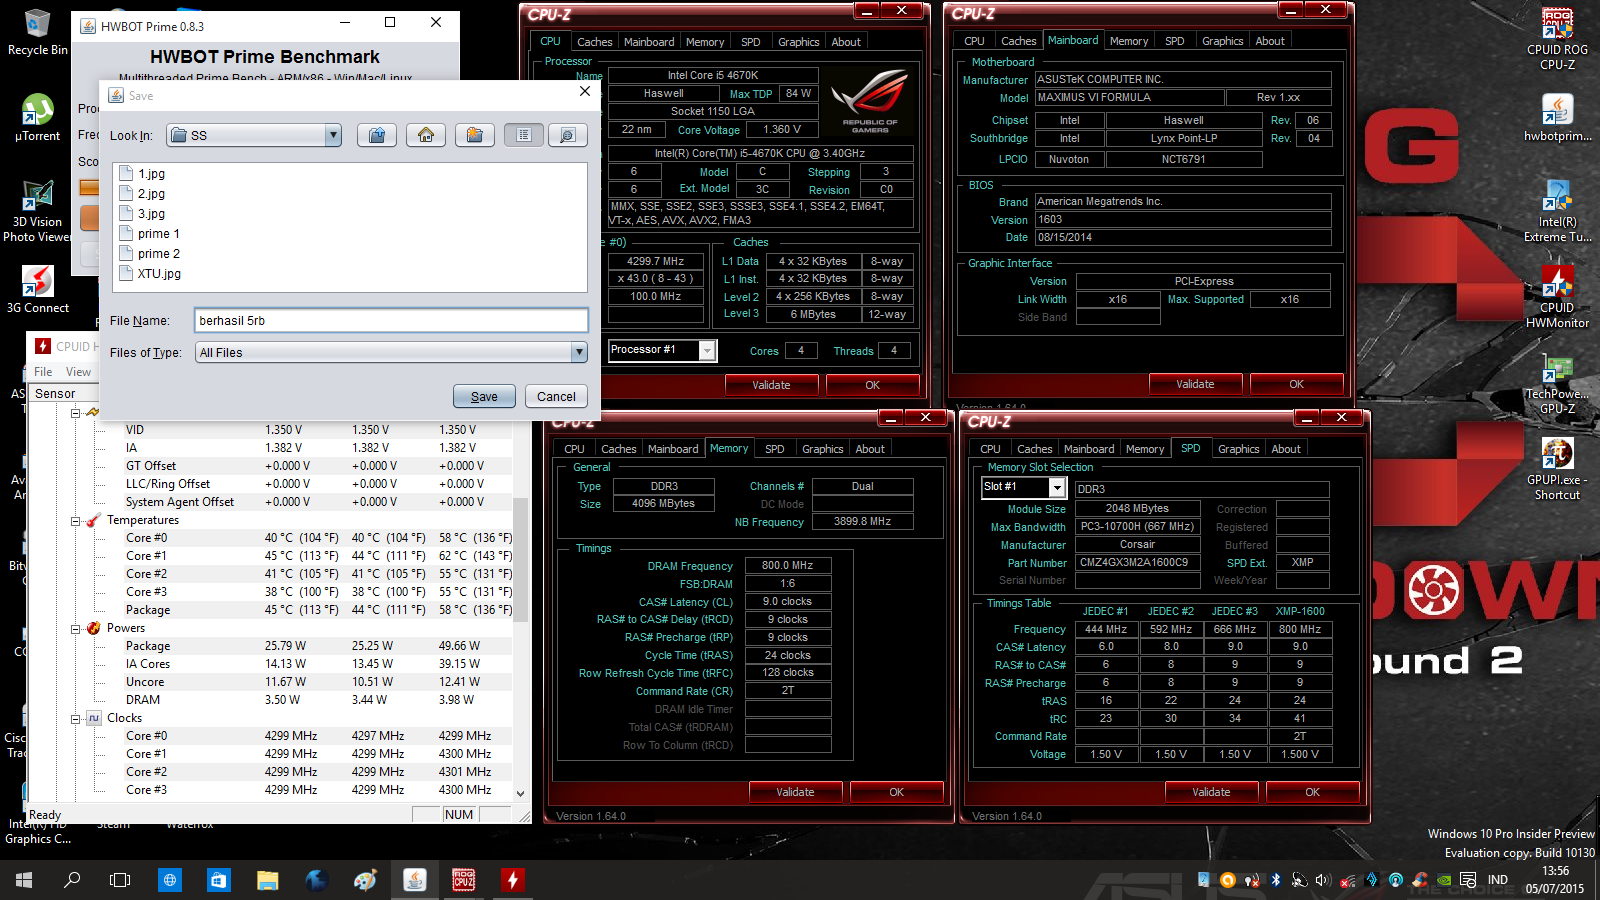Viewport: 1600px width, 900px height.
Task: Click the volume speaker tray icon
Action: click(1323, 880)
